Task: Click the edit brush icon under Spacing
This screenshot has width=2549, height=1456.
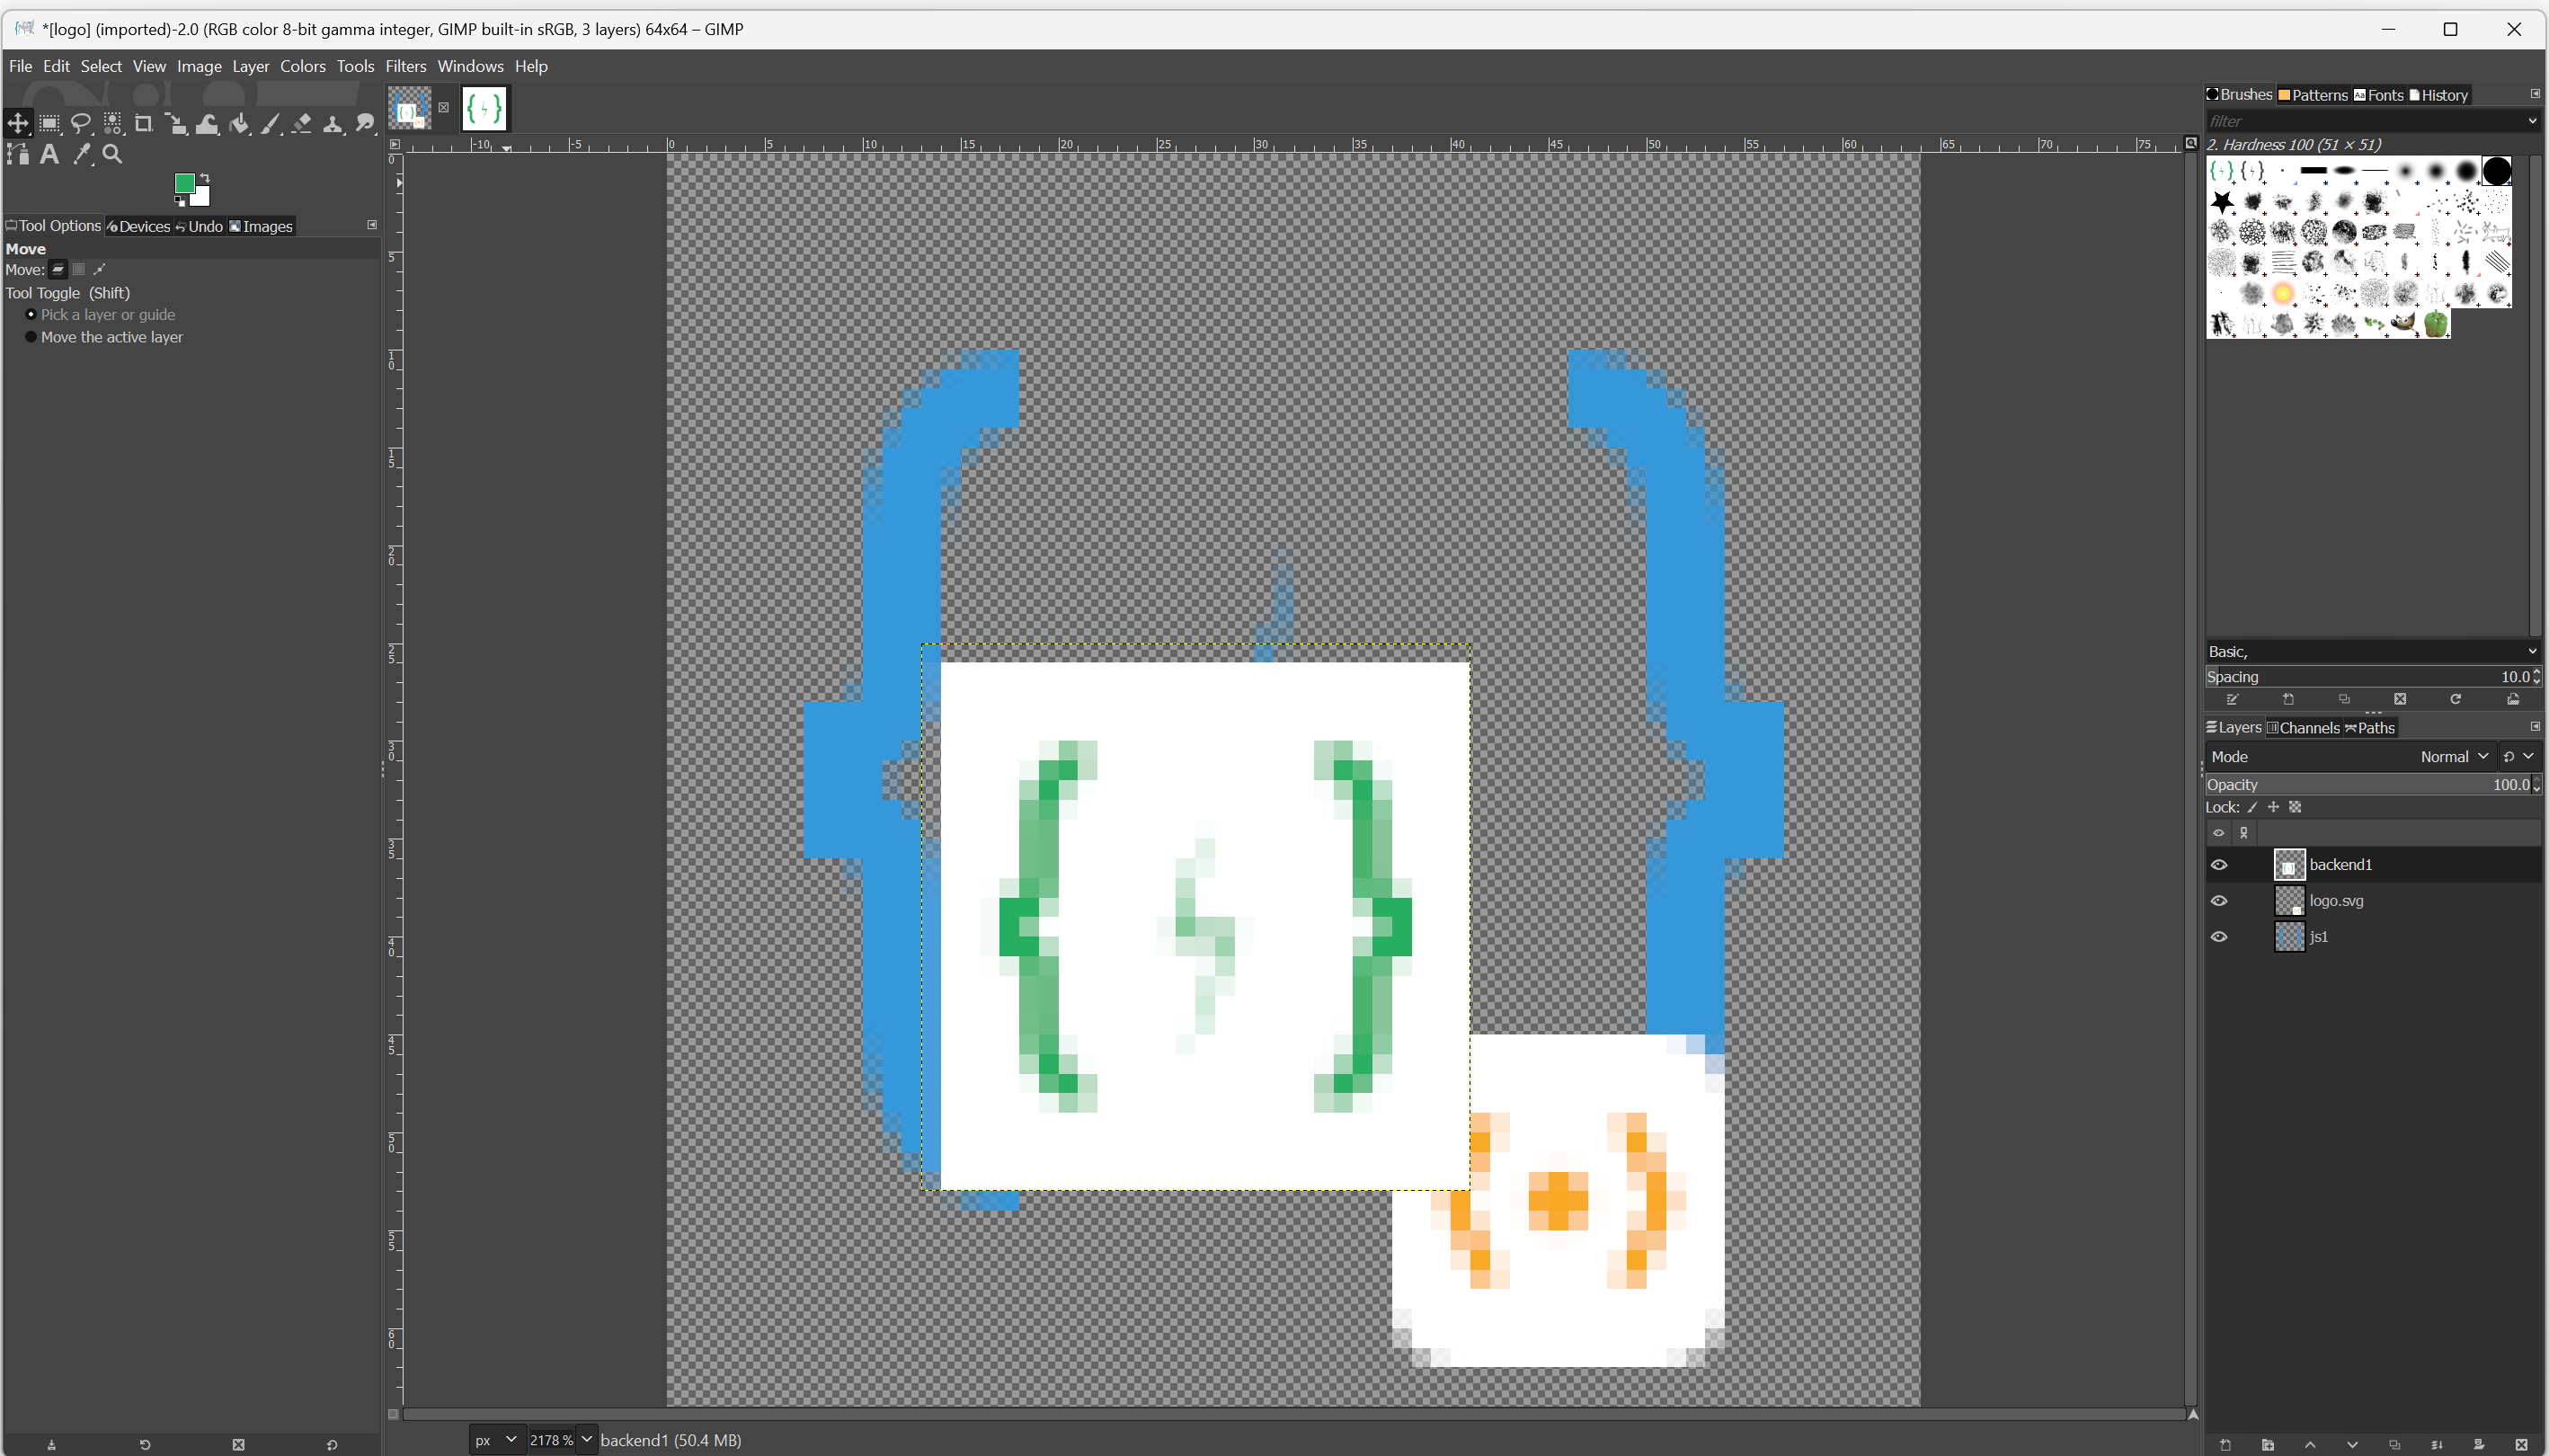Action: 2232,699
